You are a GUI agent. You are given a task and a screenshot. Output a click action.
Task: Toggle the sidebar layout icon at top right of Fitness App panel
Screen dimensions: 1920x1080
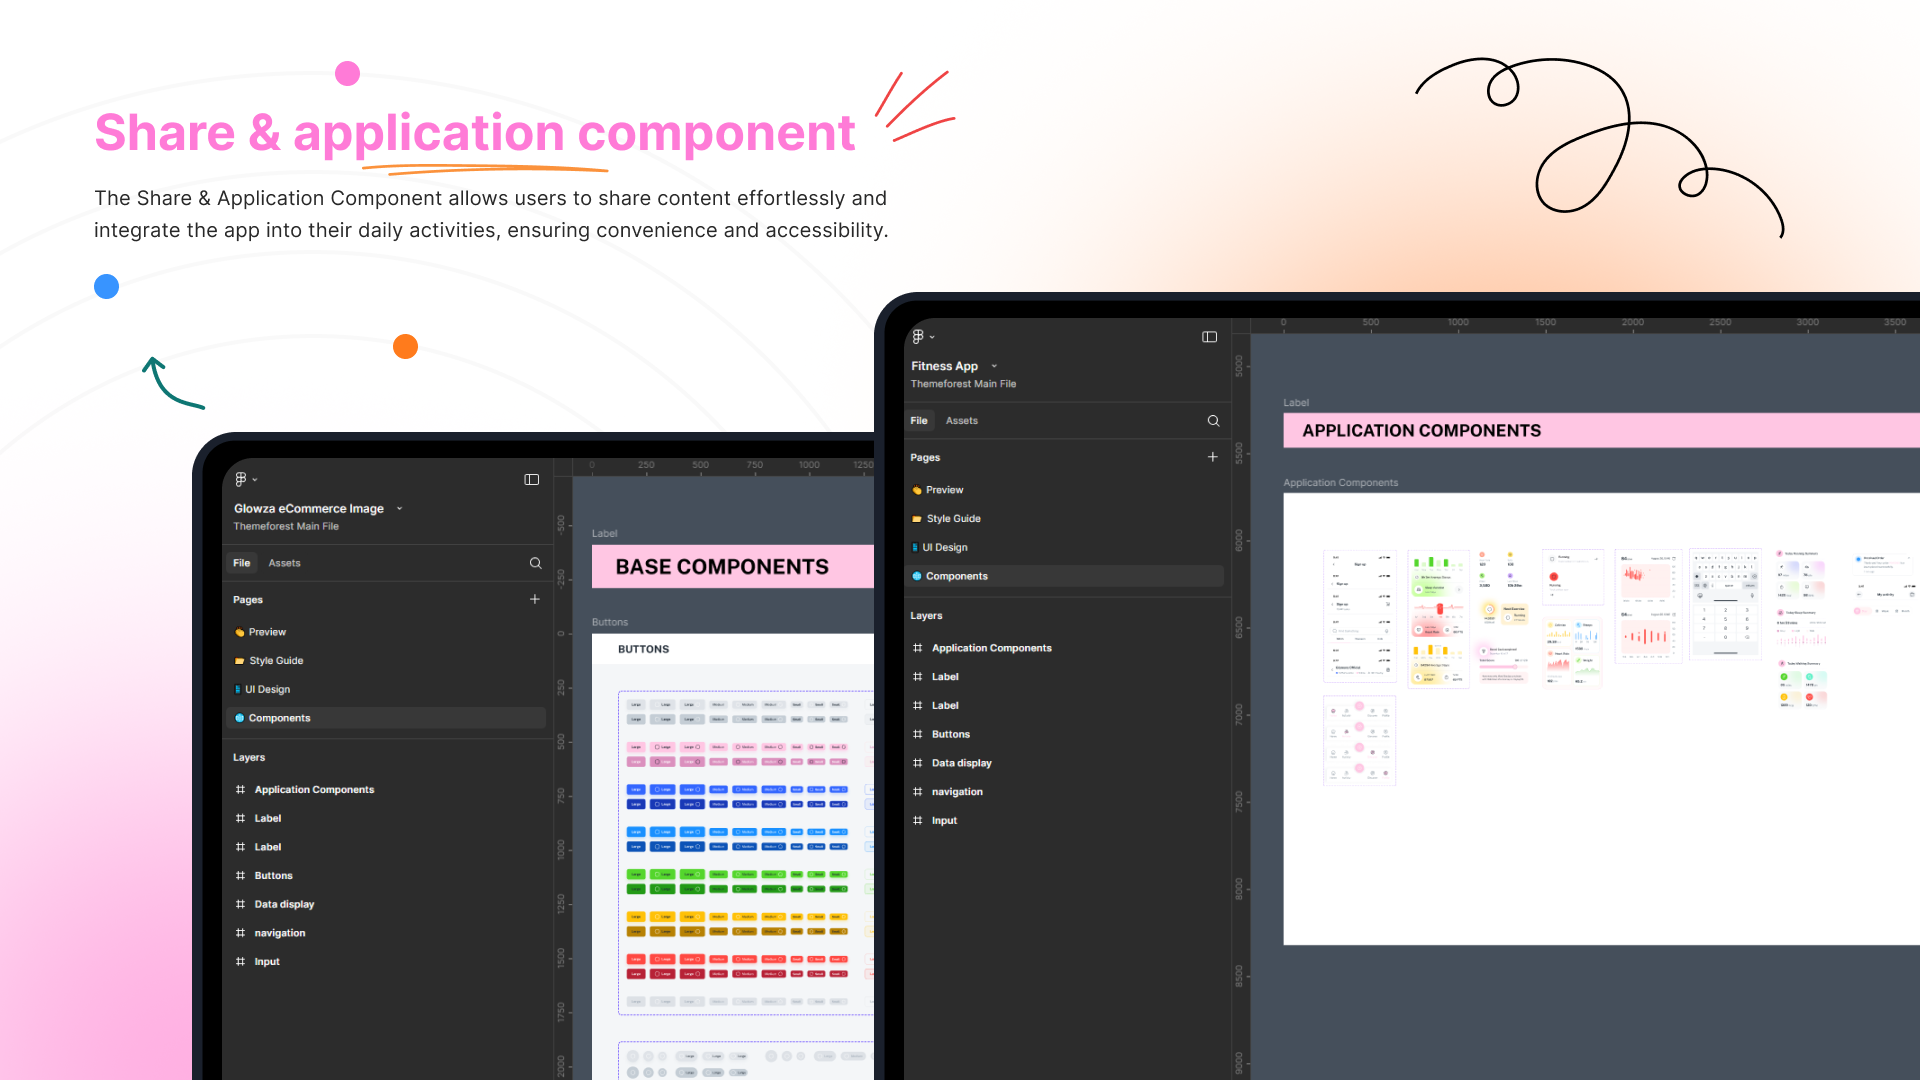point(1209,337)
